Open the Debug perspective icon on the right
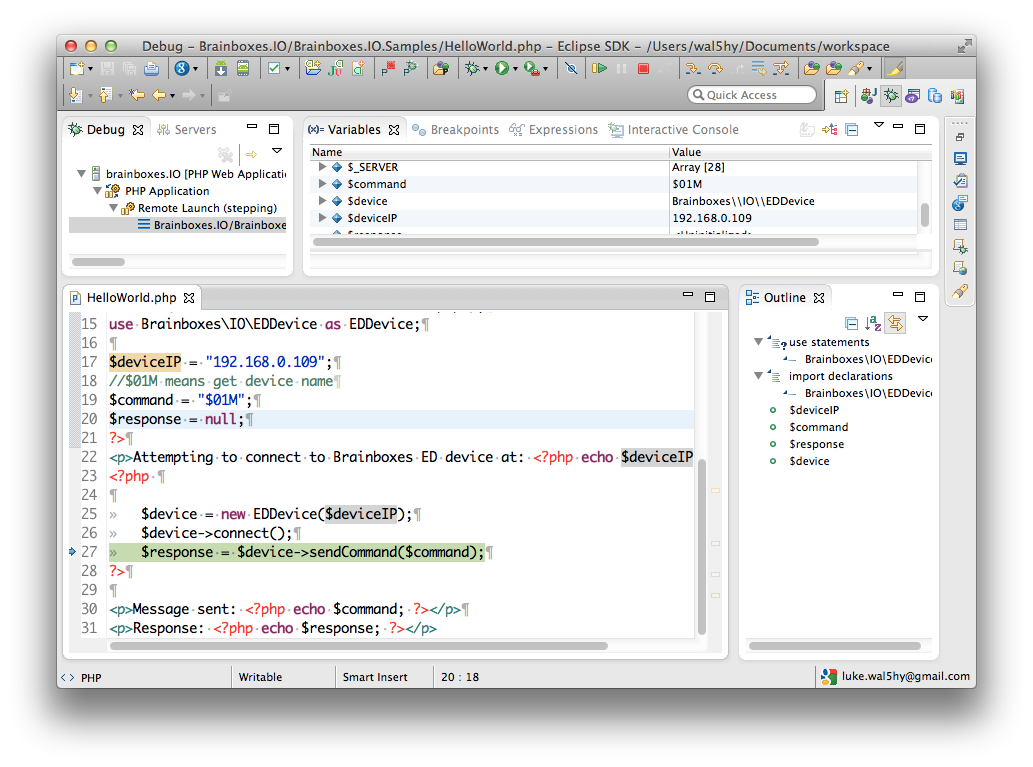The width and height of the screenshot is (1033, 767). click(892, 96)
